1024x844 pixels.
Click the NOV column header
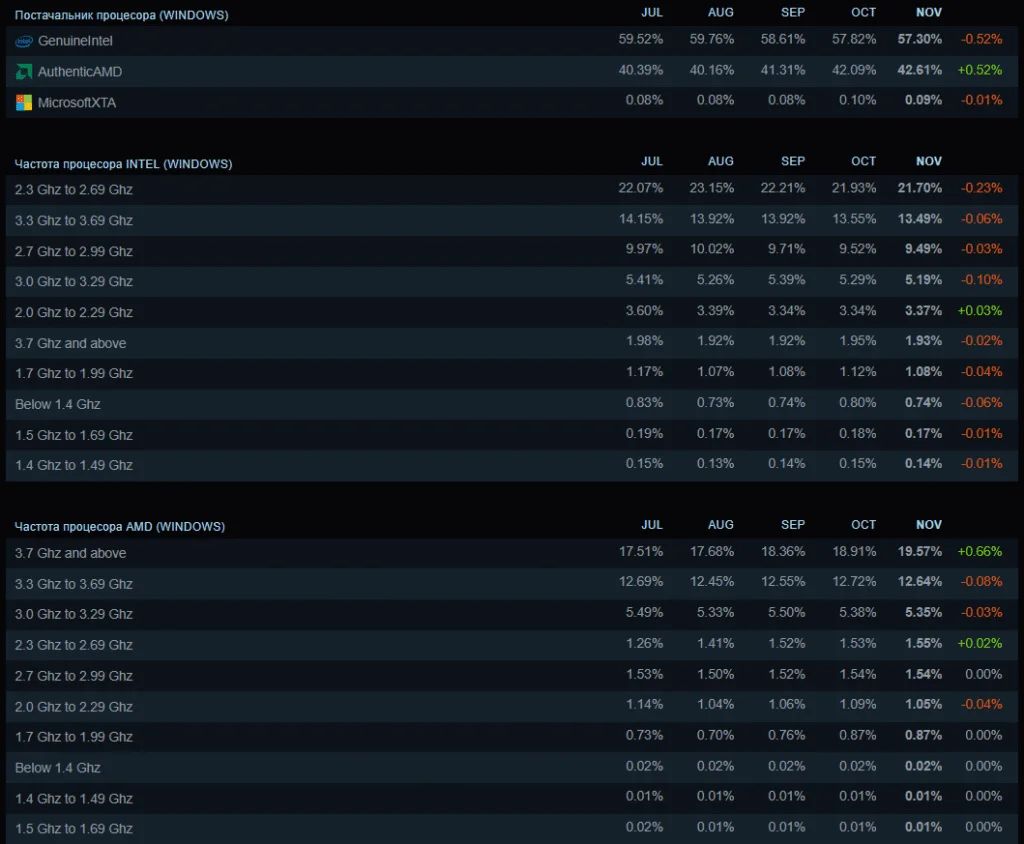pyautogui.click(x=928, y=12)
